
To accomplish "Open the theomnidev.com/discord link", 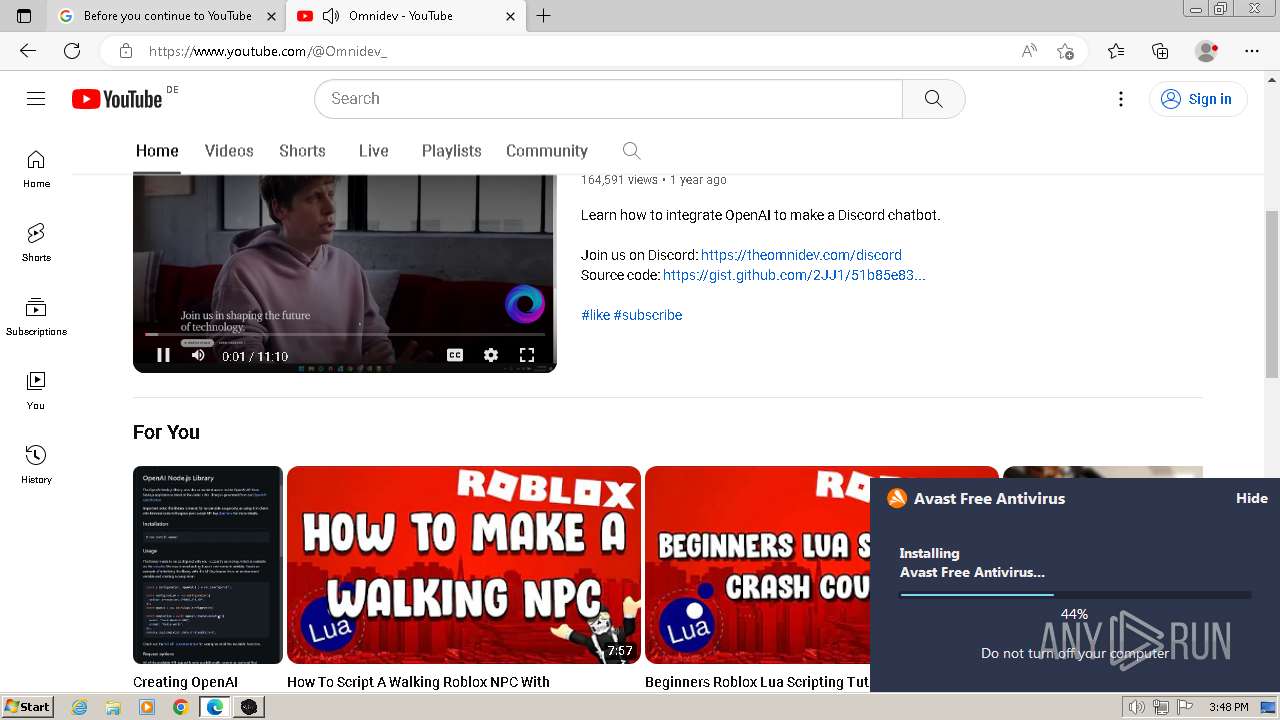I will coord(801,255).
